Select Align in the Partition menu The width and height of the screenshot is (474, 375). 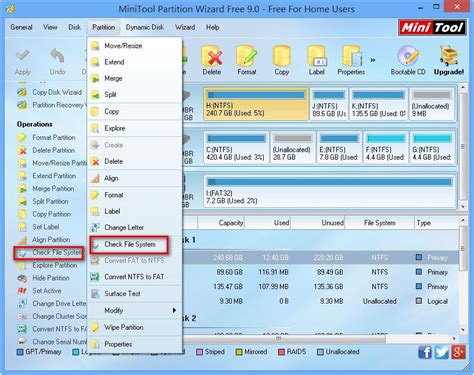click(135, 178)
